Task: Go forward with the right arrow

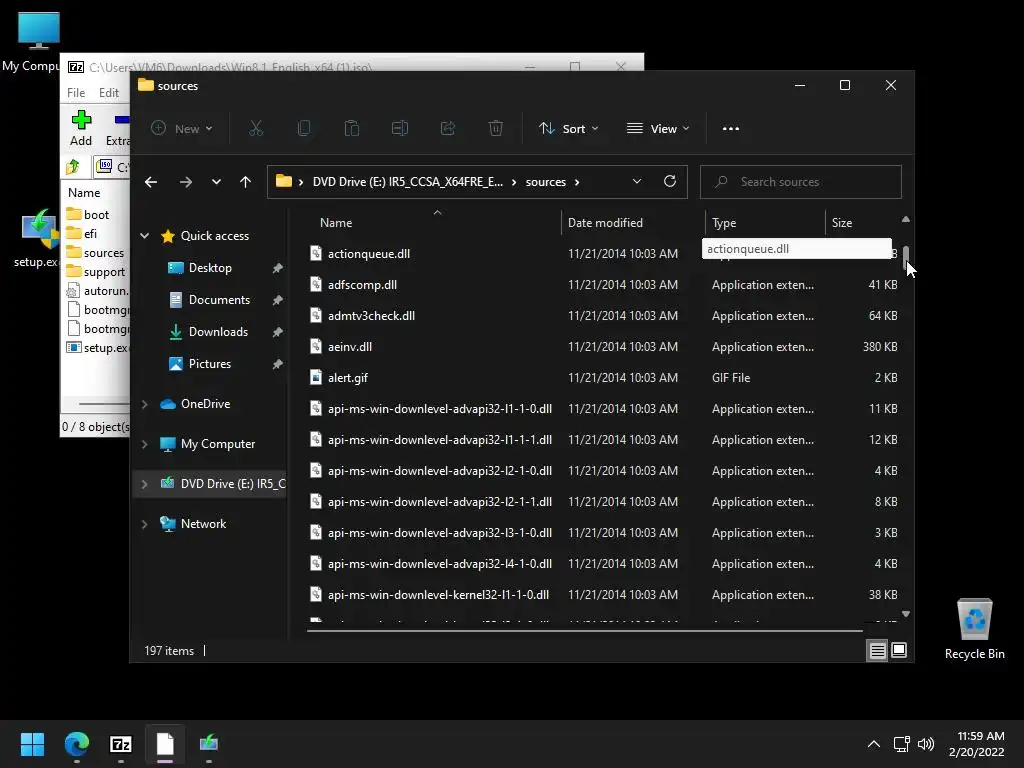Action: point(186,182)
